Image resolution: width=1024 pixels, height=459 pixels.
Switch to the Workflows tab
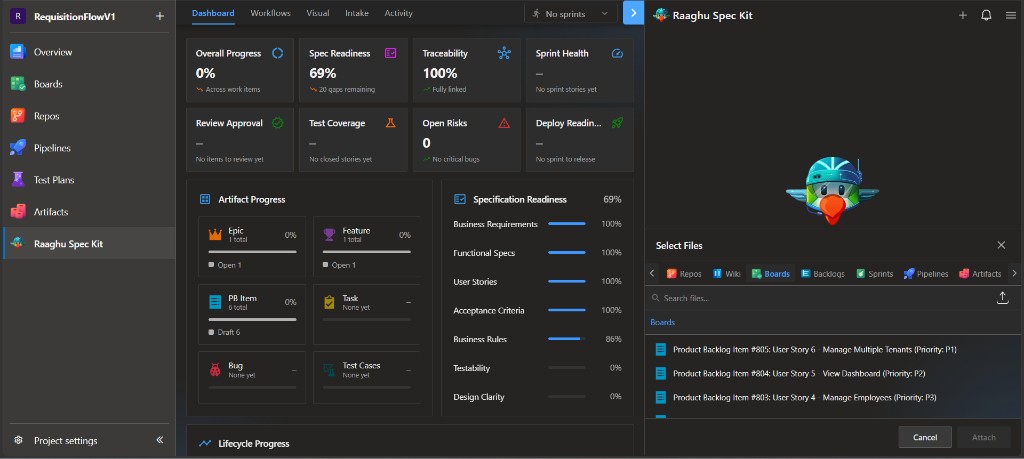[270, 13]
